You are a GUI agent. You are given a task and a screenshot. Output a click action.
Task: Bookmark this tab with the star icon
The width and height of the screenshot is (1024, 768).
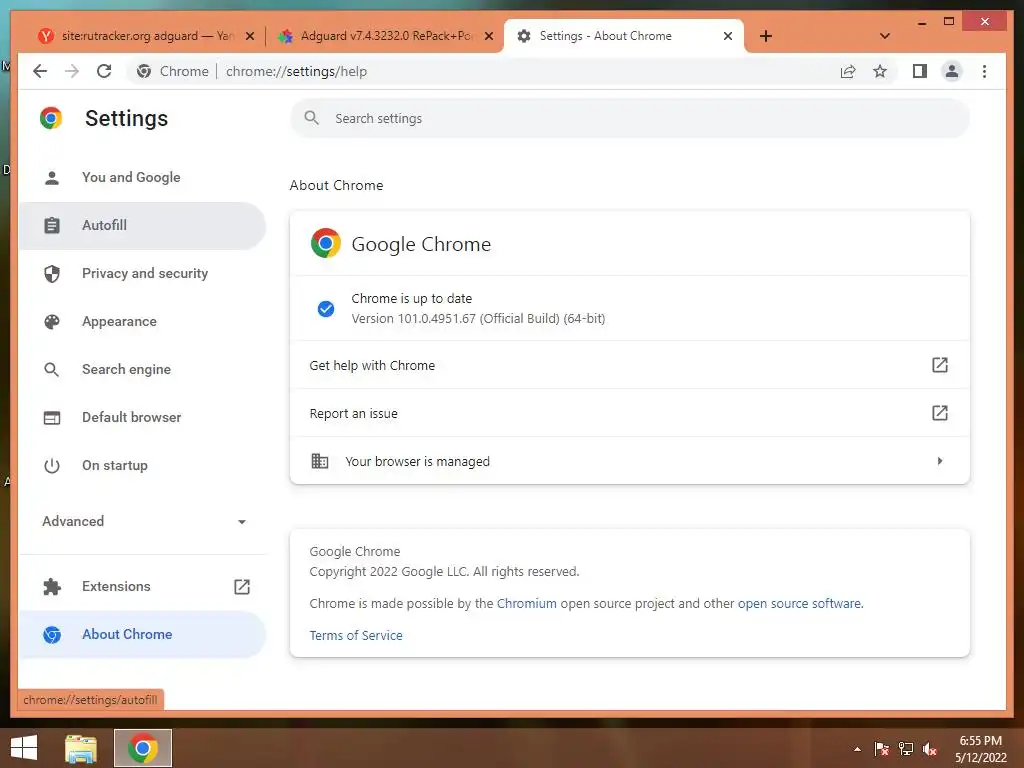880,71
